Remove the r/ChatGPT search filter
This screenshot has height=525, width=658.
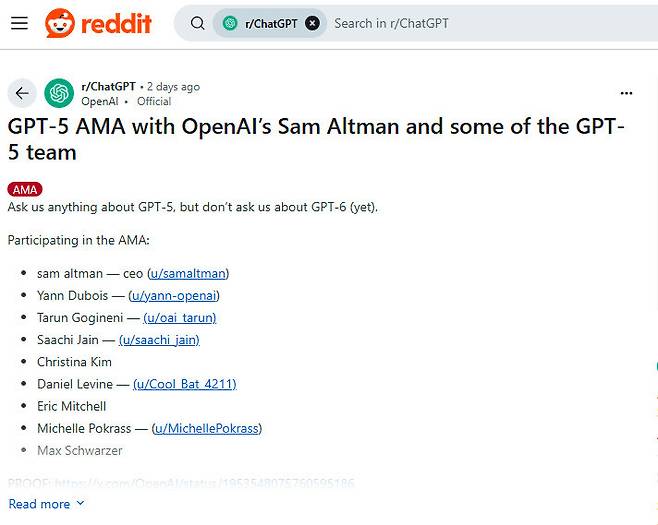click(313, 23)
